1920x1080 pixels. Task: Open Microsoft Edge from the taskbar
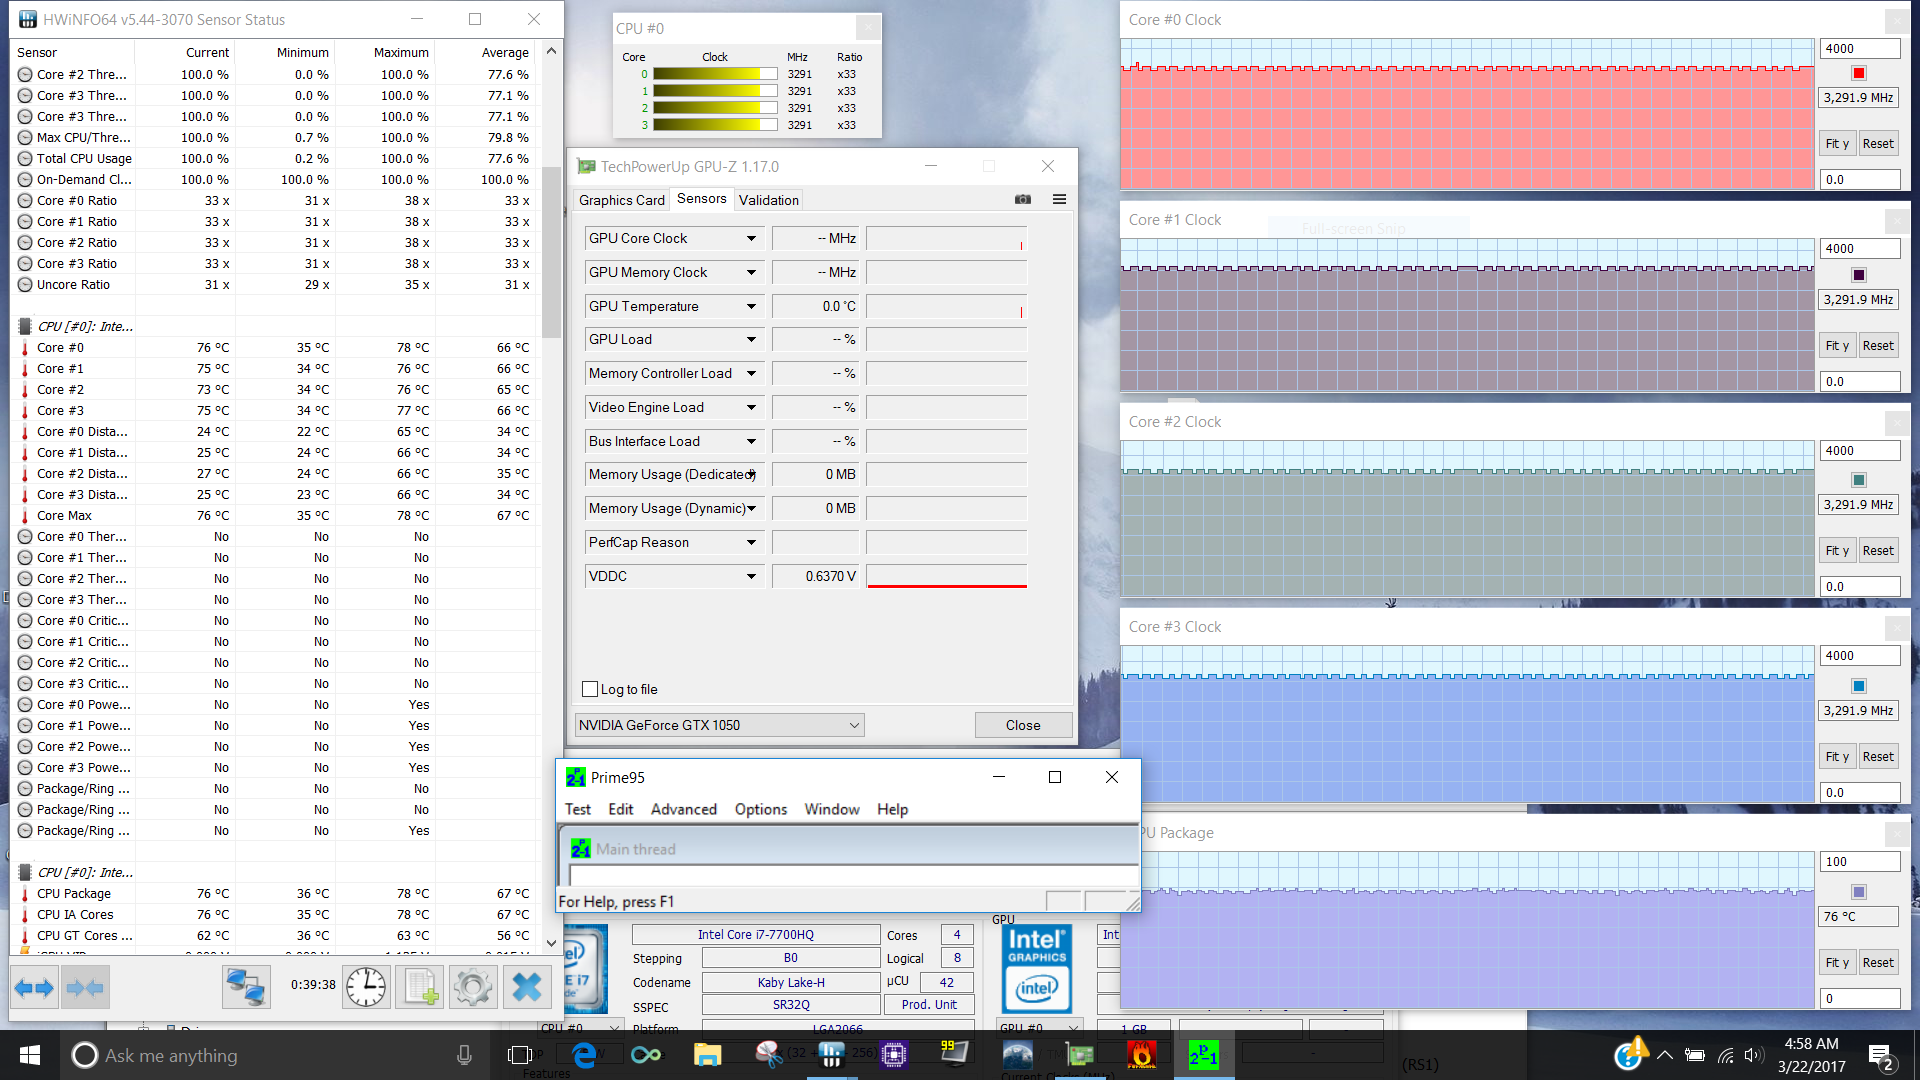pyautogui.click(x=584, y=1054)
